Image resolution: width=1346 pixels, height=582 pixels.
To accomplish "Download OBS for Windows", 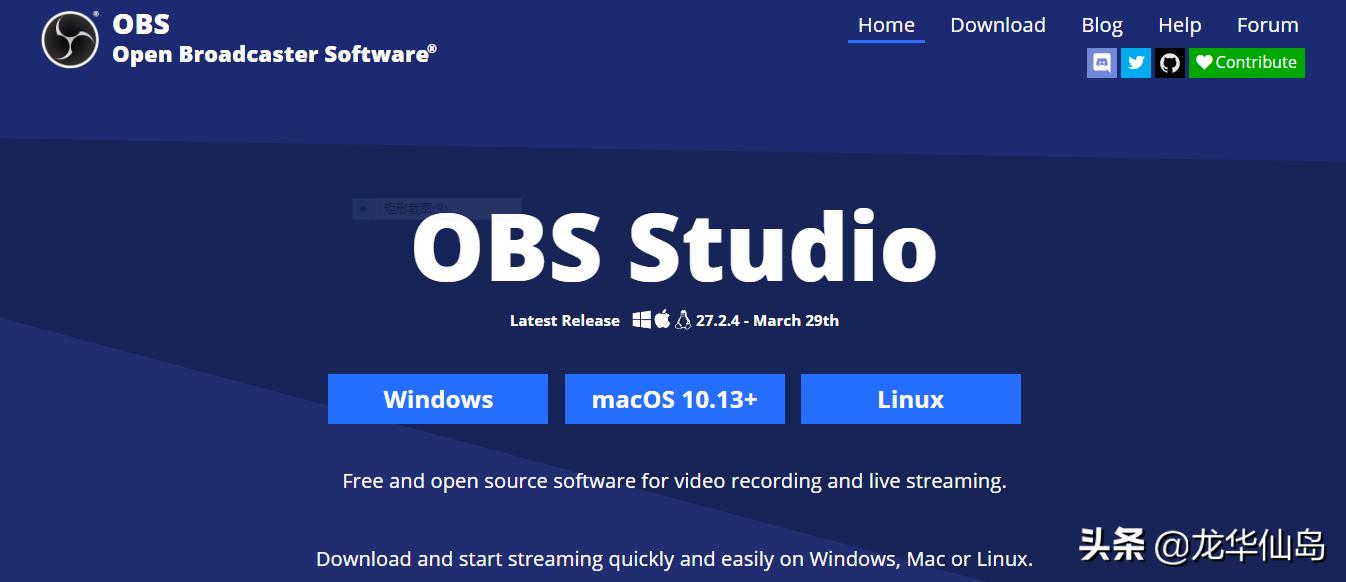I will [x=438, y=399].
